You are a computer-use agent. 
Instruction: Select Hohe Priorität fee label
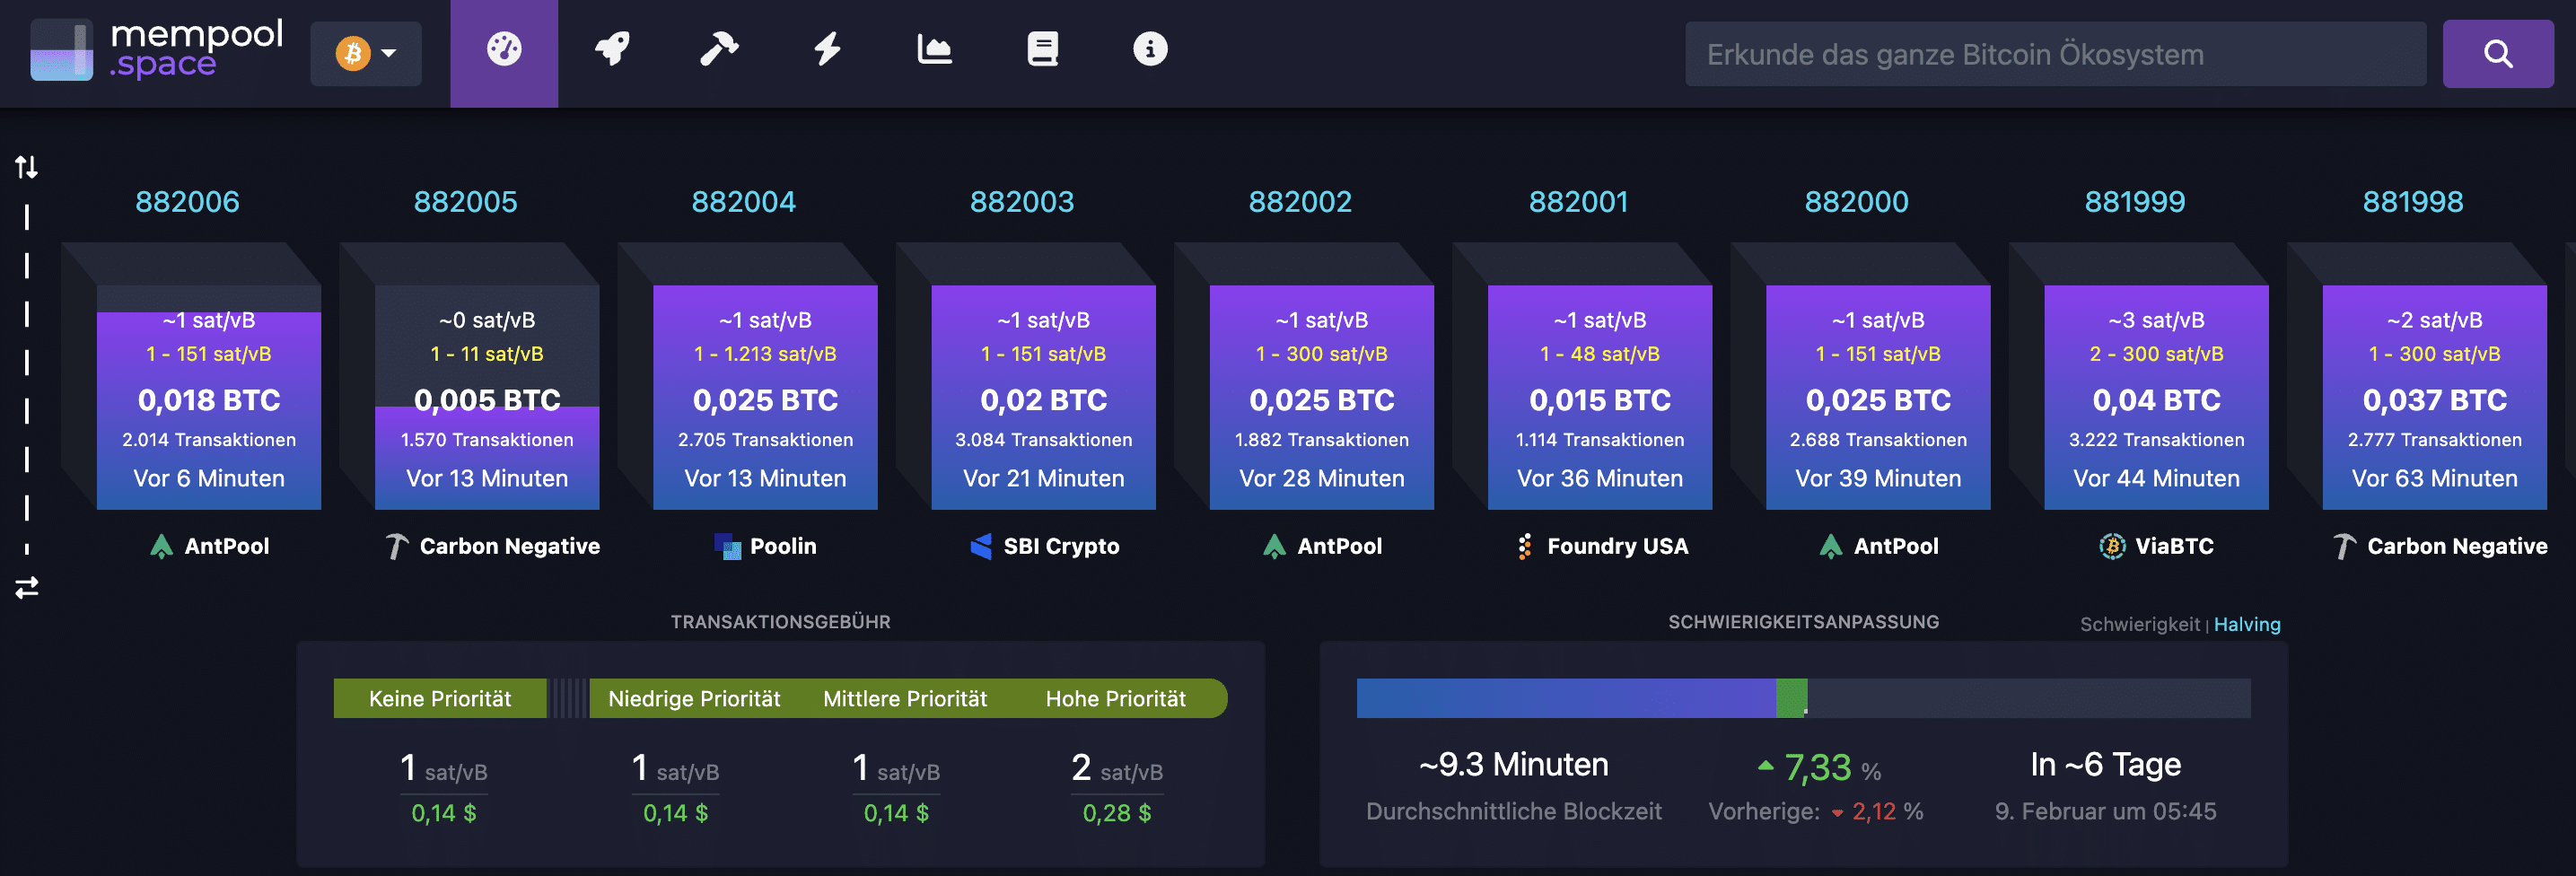coord(1116,699)
